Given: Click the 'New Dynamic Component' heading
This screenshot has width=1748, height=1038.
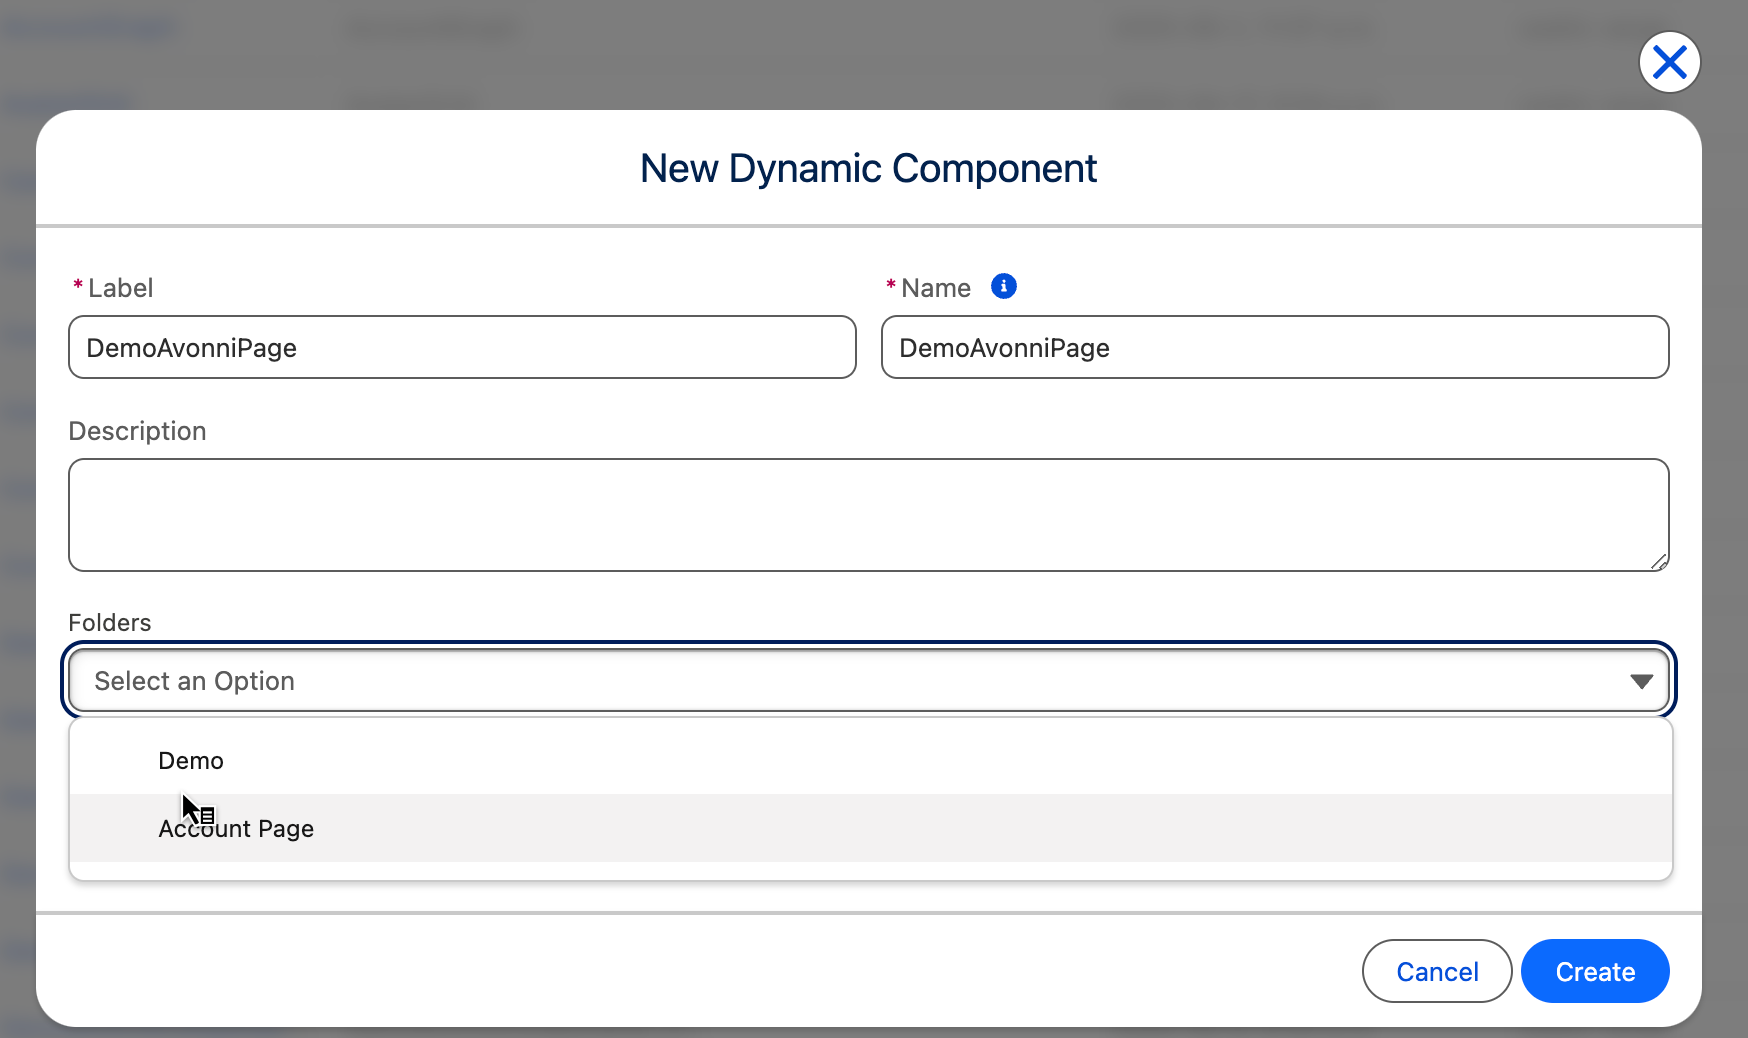Looking at the screenshot, I should coord(868,169).
